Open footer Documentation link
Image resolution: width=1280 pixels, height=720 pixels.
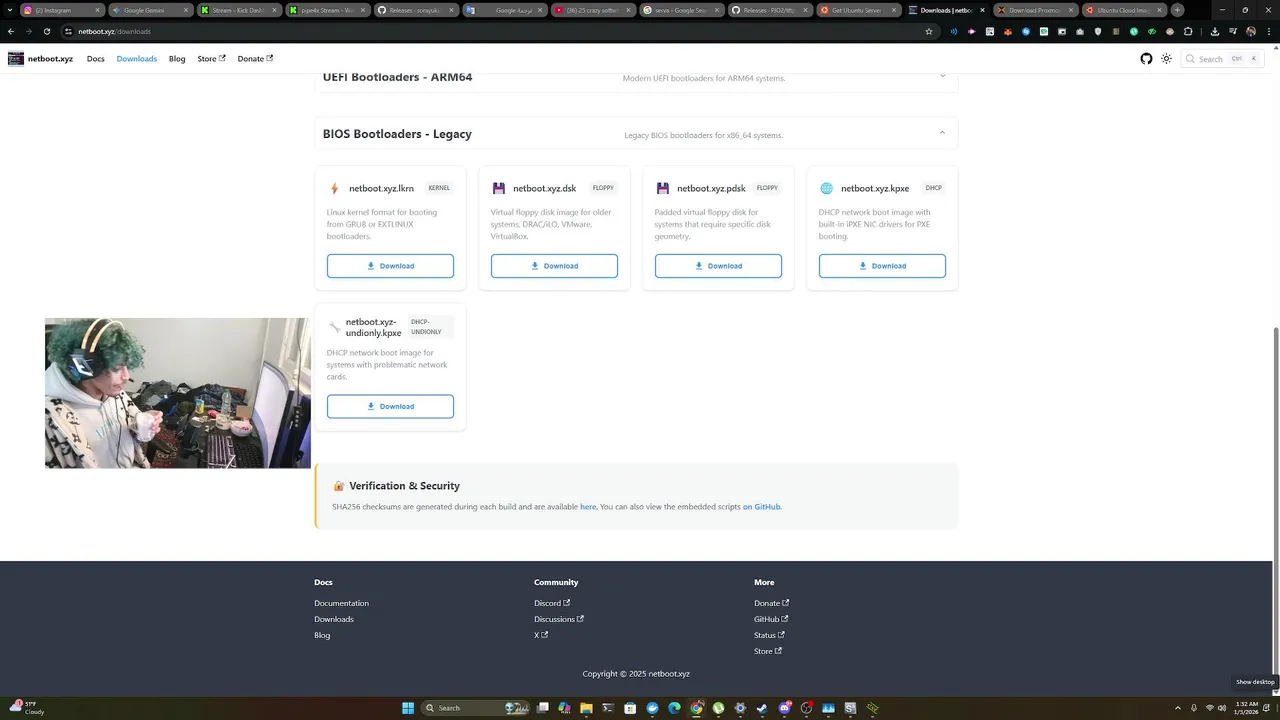pyautogui.click(x=341, y=603)
